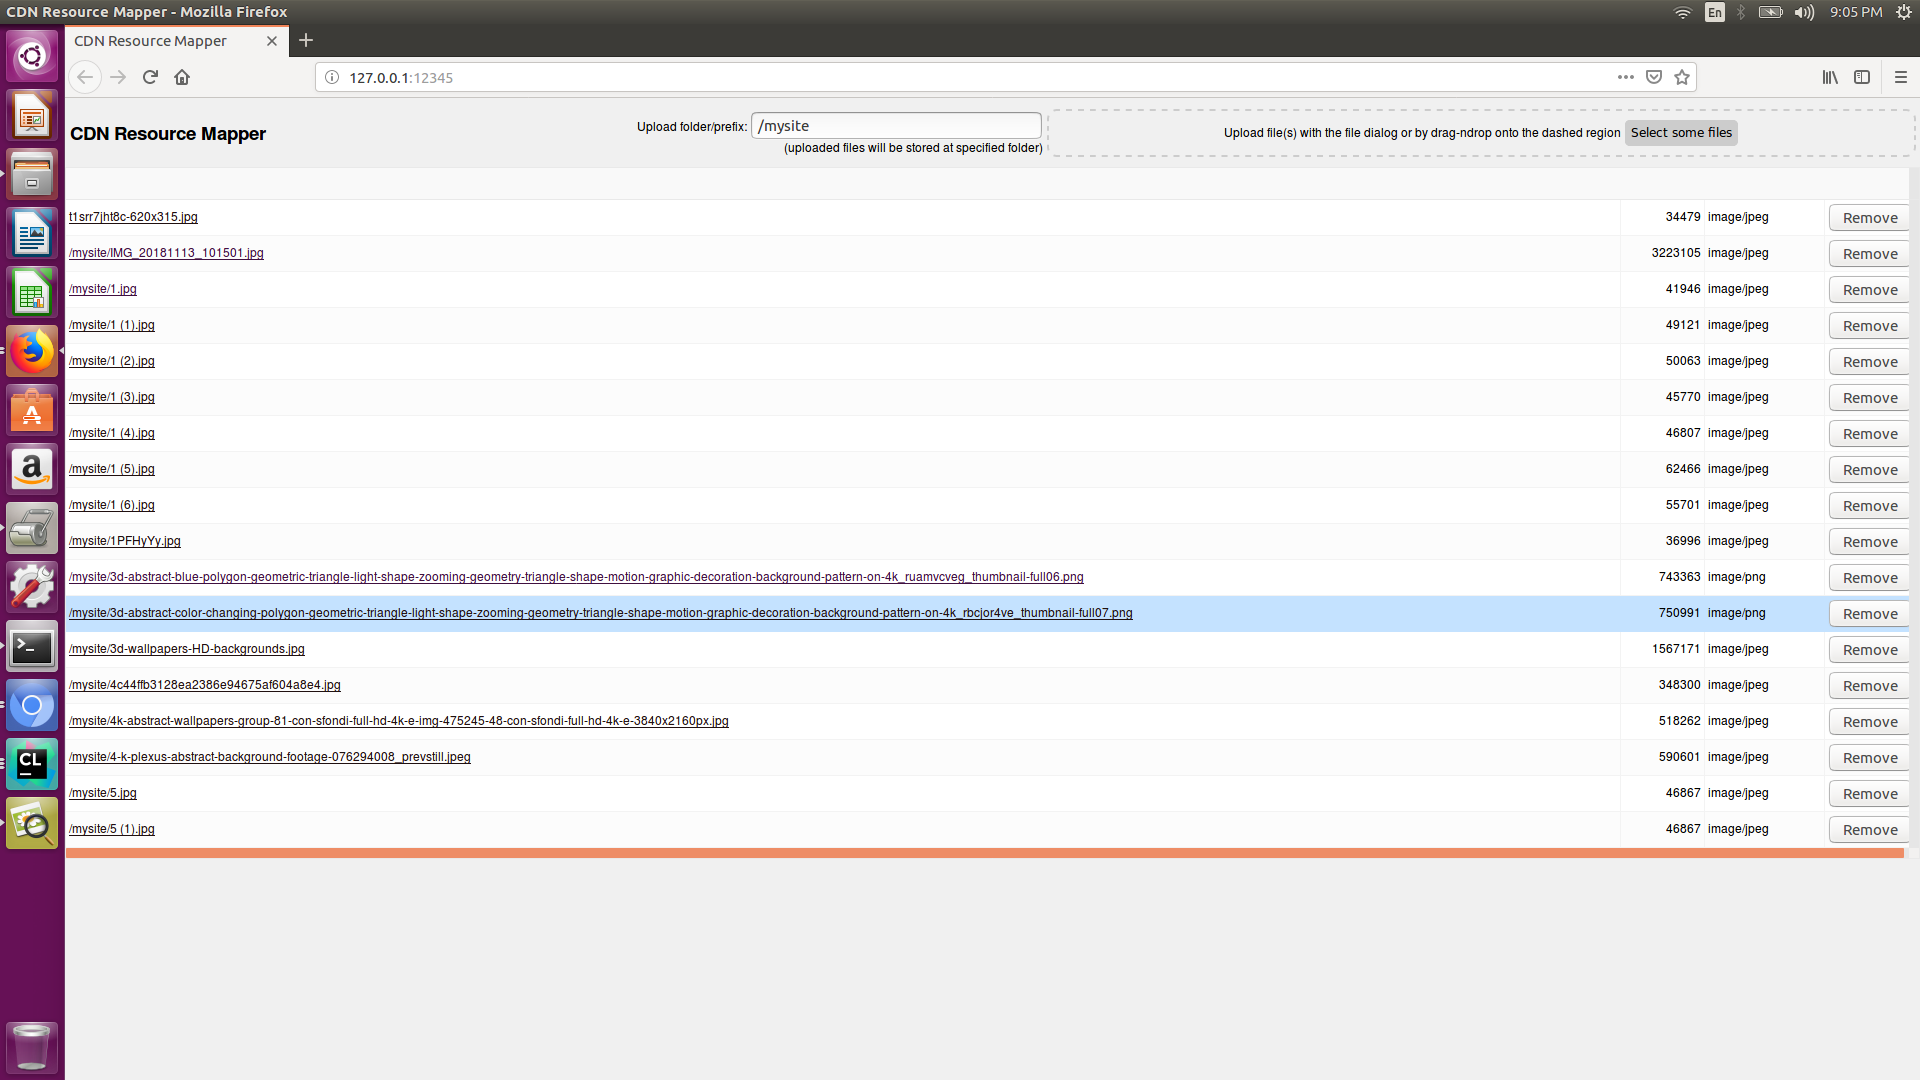Image resolution: width=1920 pixels, height=1080 pixels.
Task: Launch Terminal from the dock
Action: coord(32,648)
